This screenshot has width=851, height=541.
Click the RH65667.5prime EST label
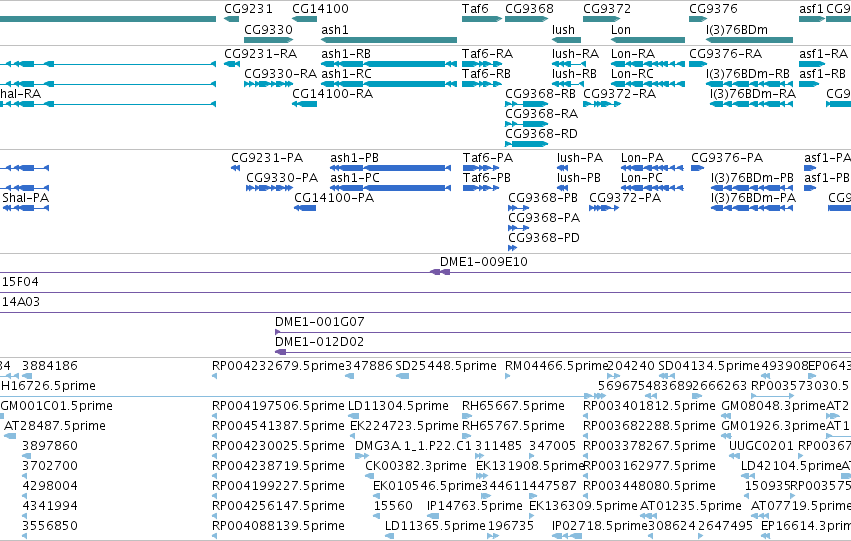[x=513, y=406]
